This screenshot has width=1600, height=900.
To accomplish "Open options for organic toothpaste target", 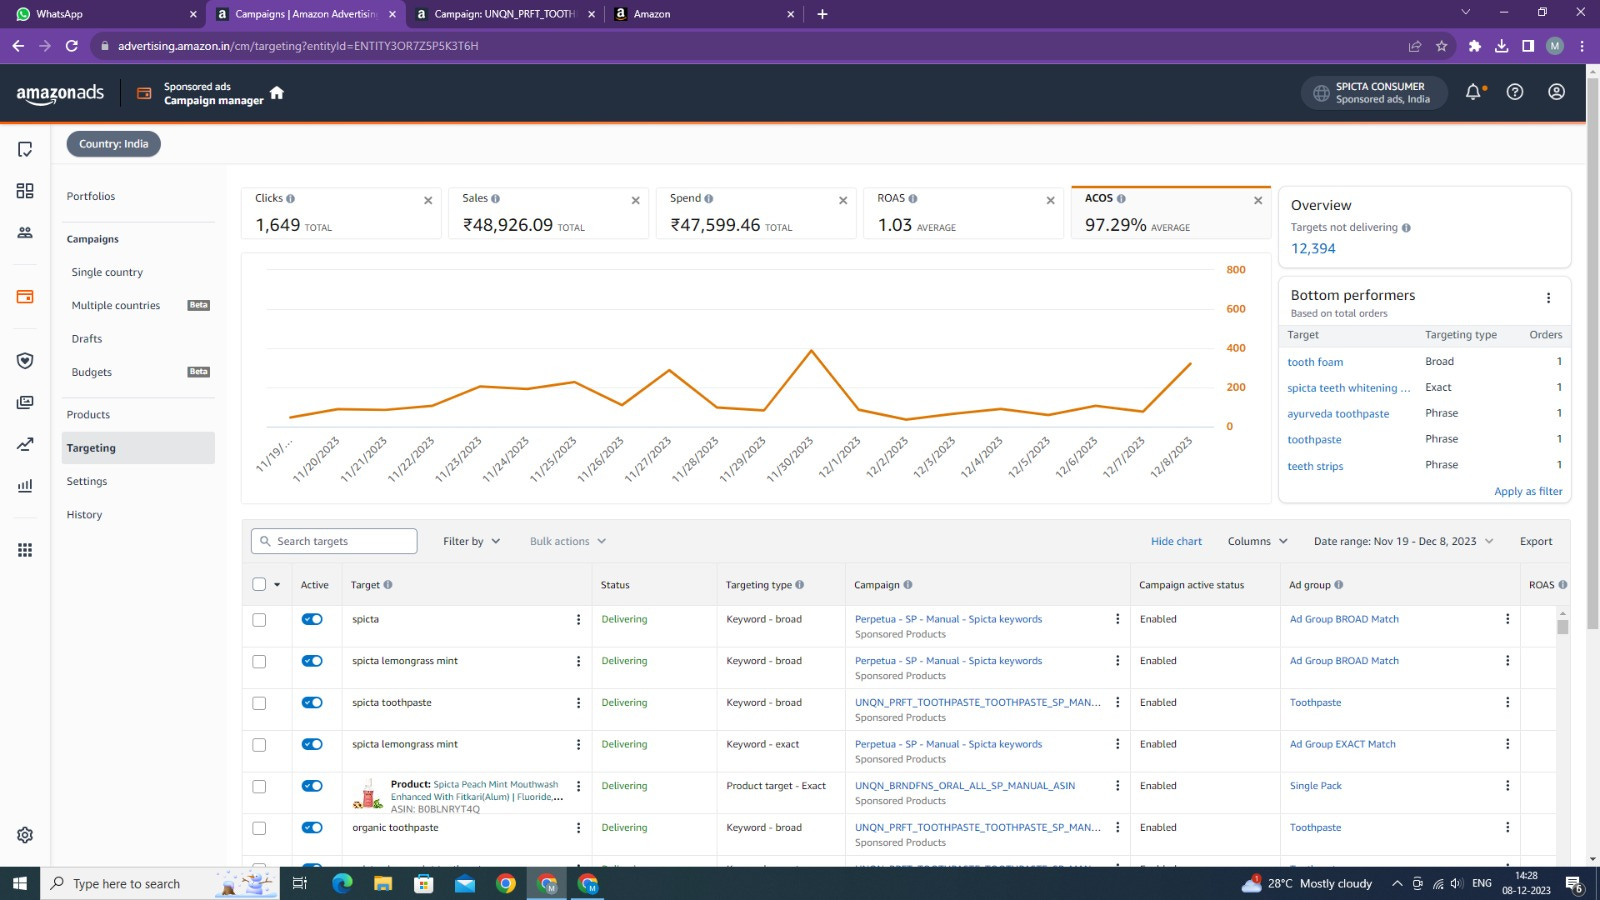I will click(578, 828).
